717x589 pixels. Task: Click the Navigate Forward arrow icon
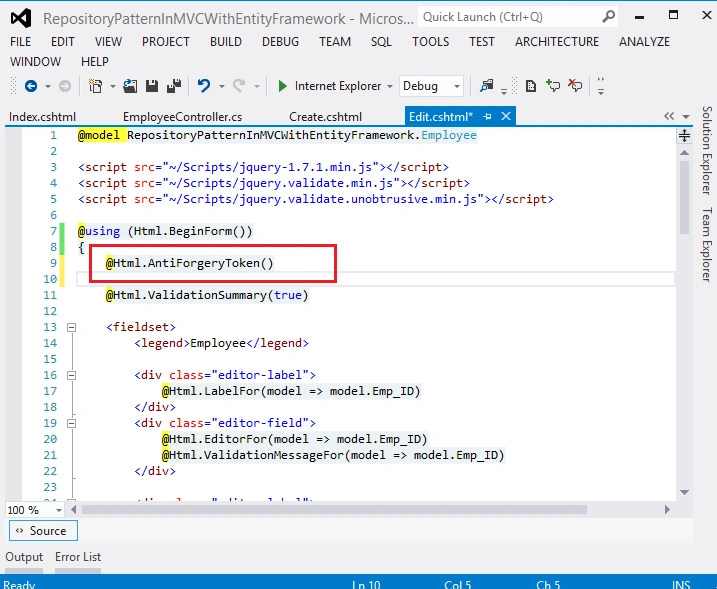[65, 86]
